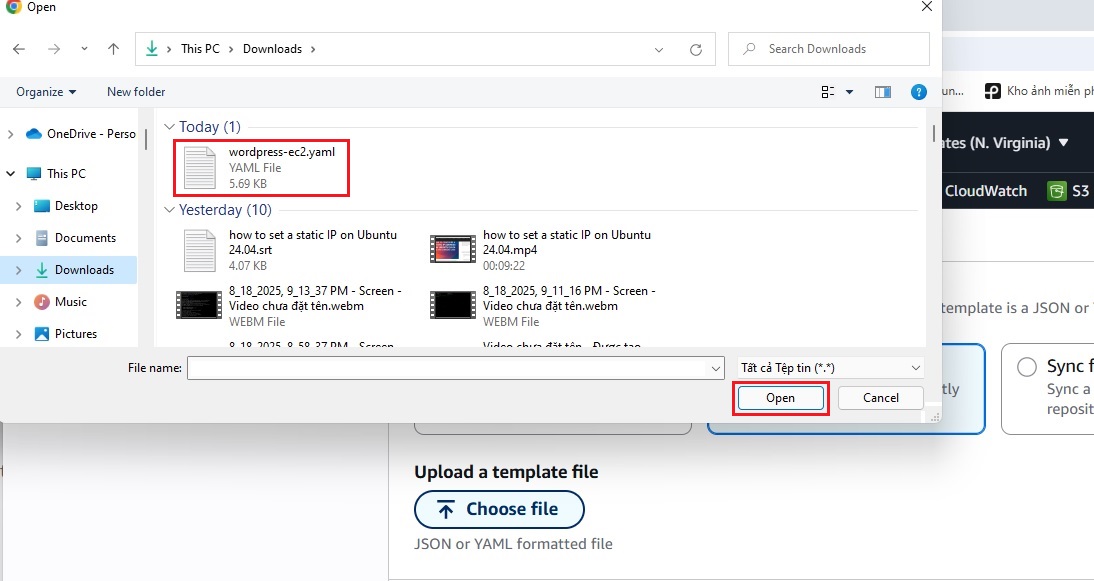Expand the OneDrive tree node

[x=11, y=134]
